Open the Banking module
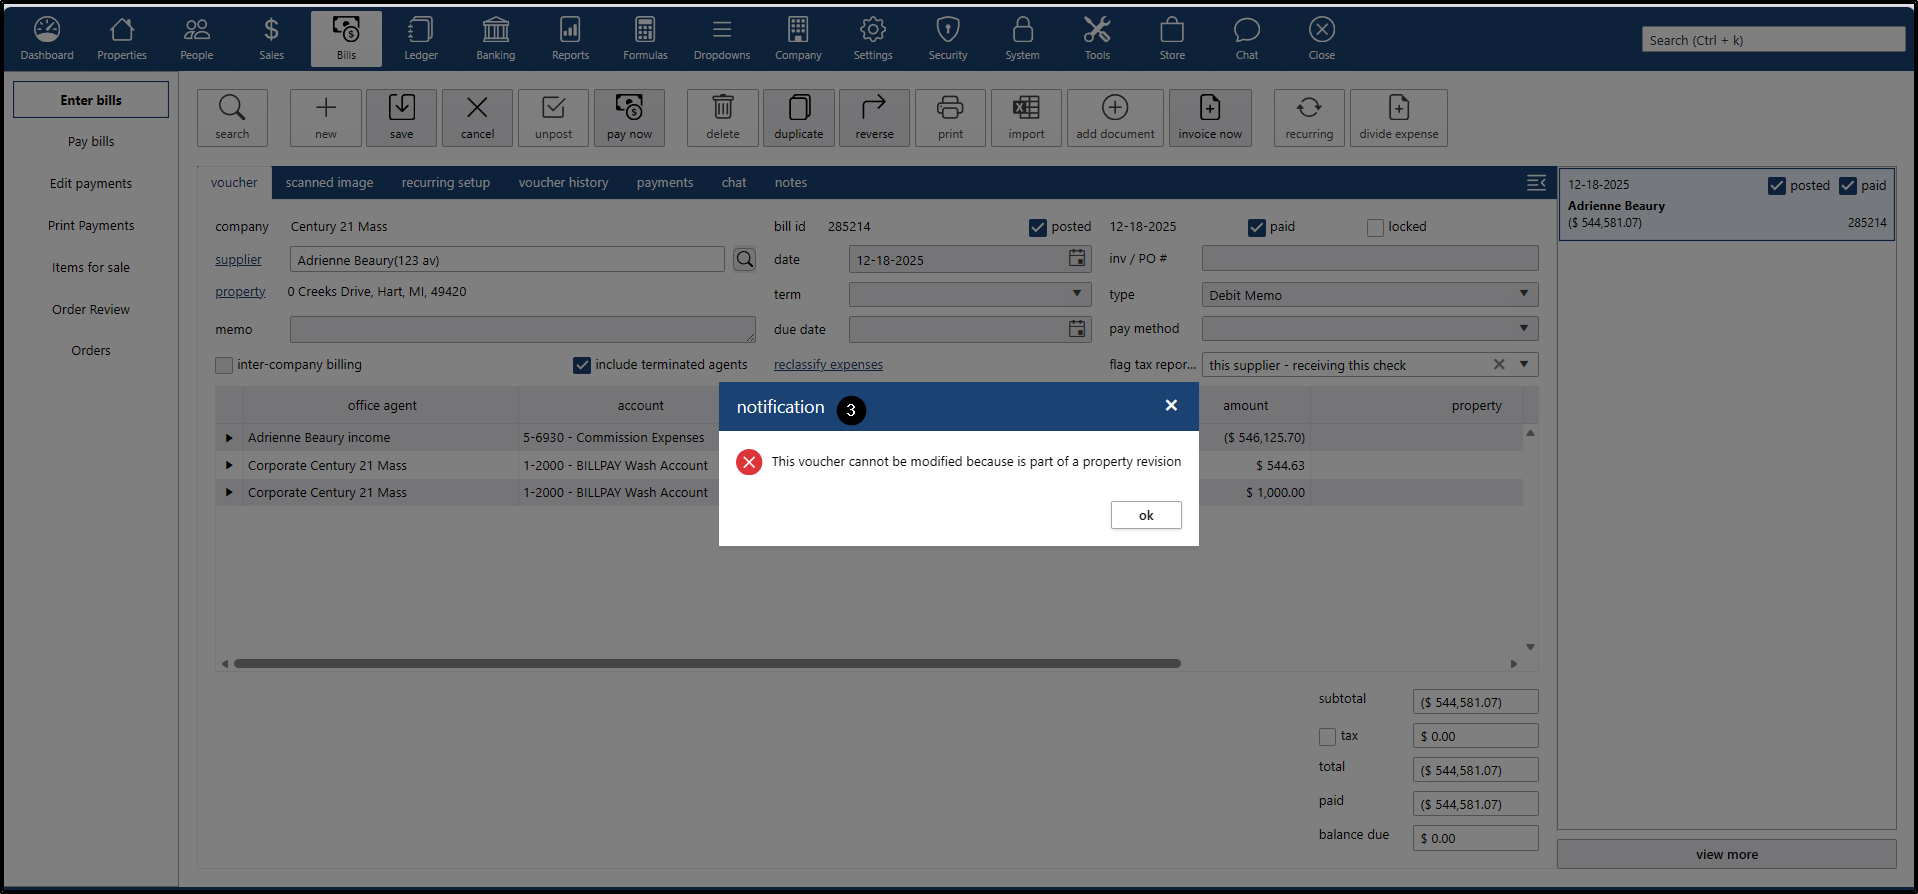This screenshot has height=894, width=1918. (x=495, y=39)
